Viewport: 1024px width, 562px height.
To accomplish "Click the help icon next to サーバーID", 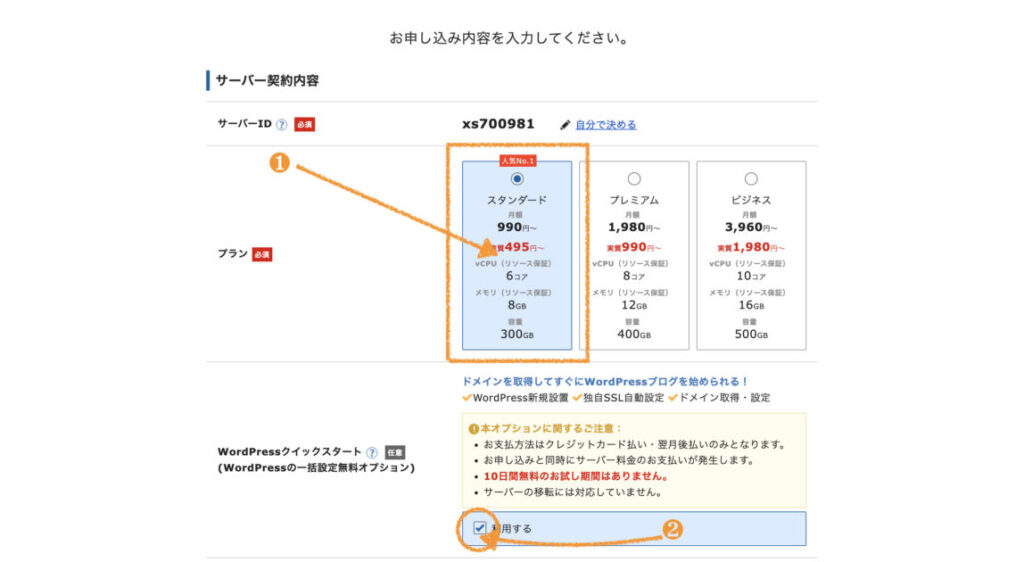I will click(x=282, y=125).
